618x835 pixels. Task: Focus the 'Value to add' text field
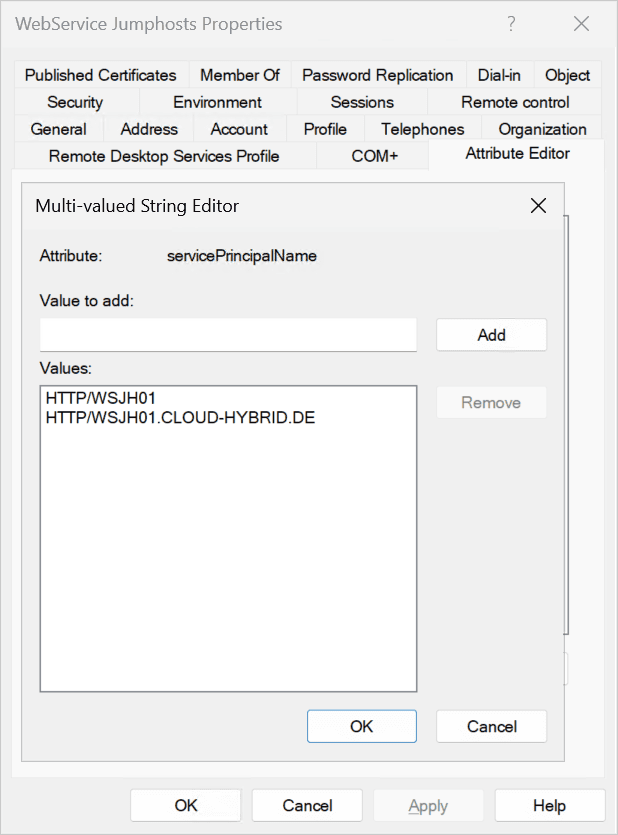(228, 335)
